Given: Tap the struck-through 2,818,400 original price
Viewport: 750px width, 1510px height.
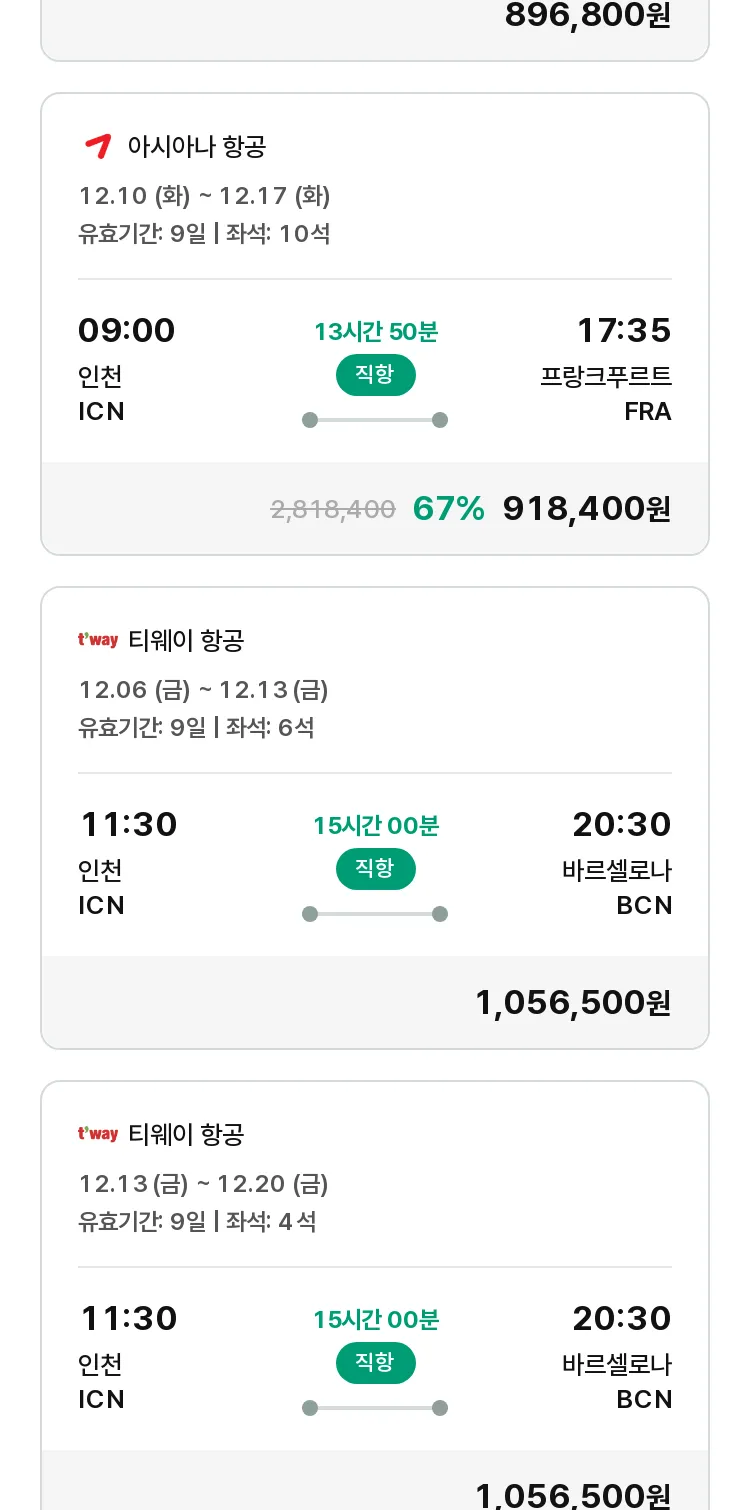Looking at the screenshot, I should 333,509.
